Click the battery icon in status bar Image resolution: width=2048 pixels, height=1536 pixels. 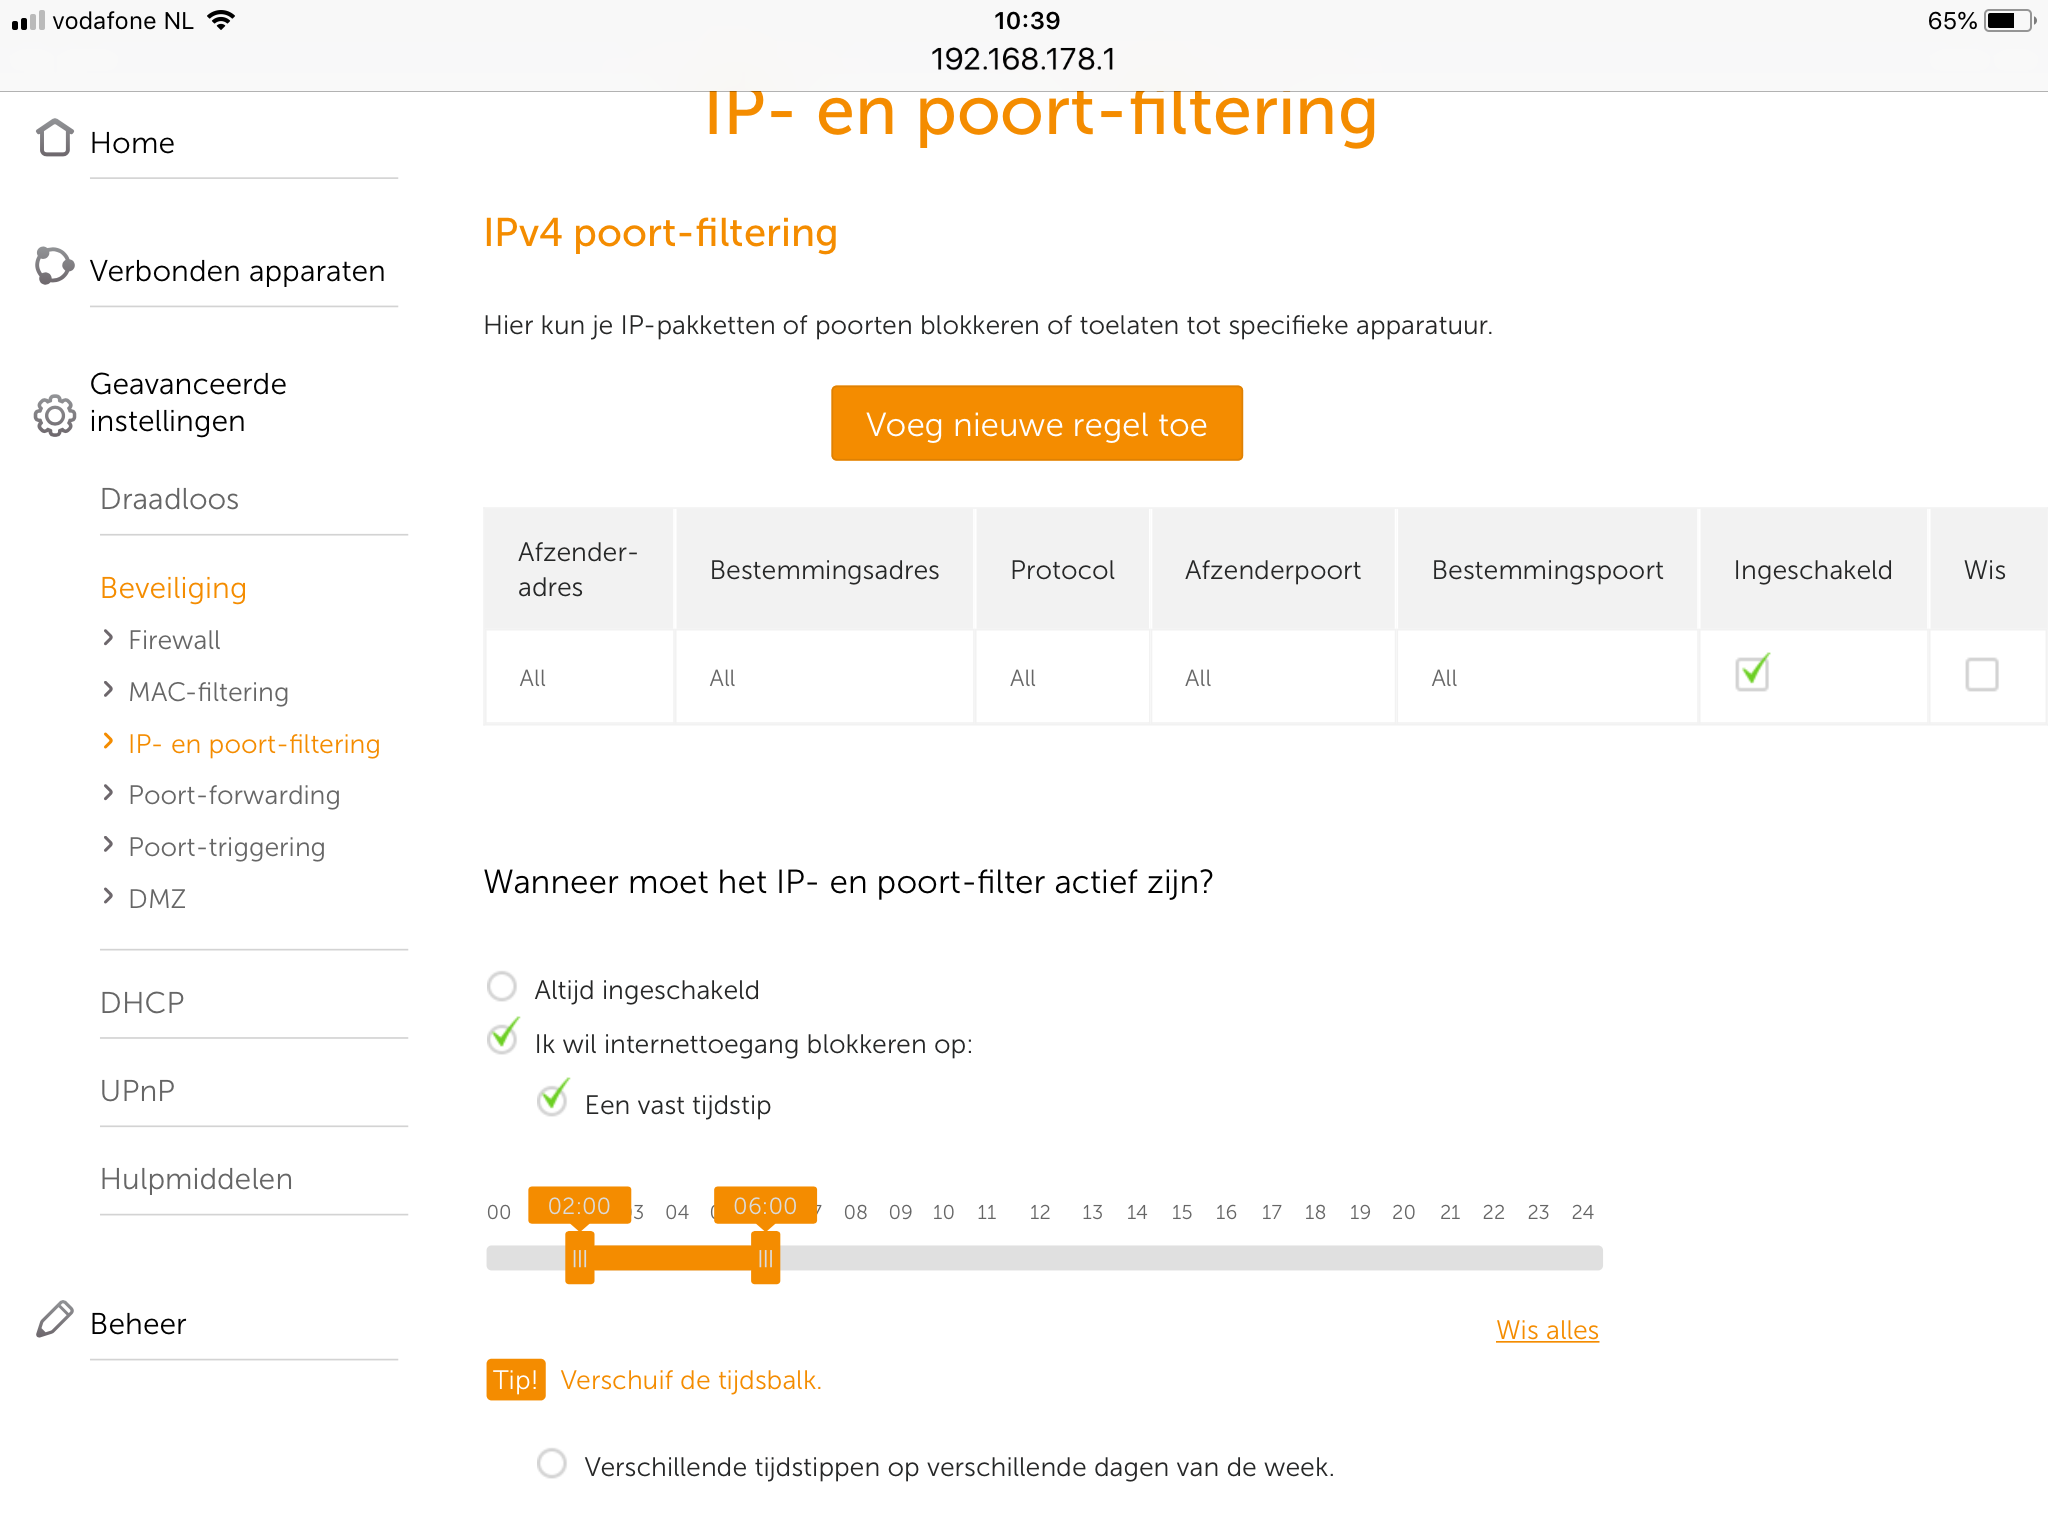click(2008, 21)
